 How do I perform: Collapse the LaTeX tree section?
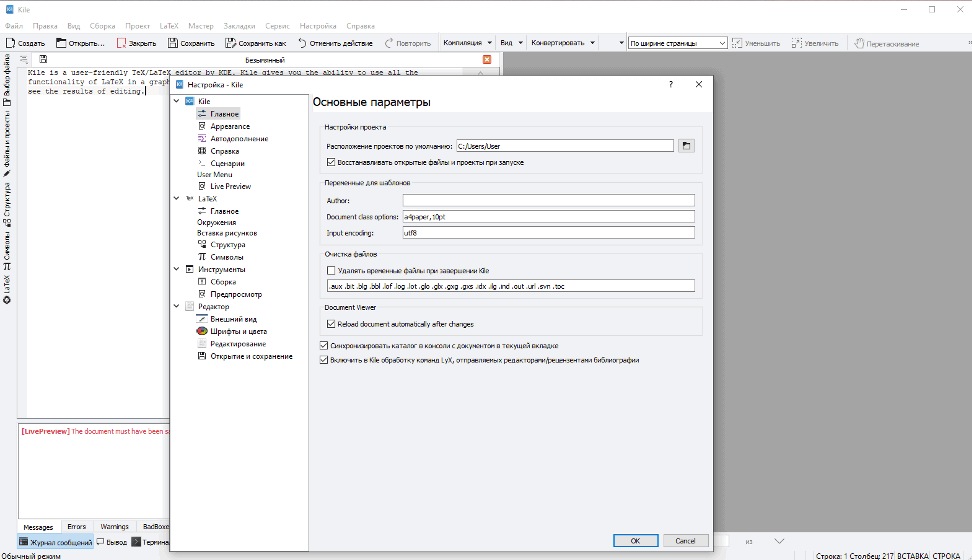pos(177,198)
